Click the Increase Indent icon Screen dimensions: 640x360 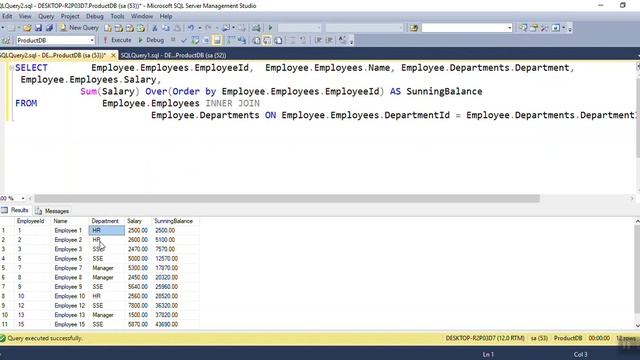[x=329, y=40]
